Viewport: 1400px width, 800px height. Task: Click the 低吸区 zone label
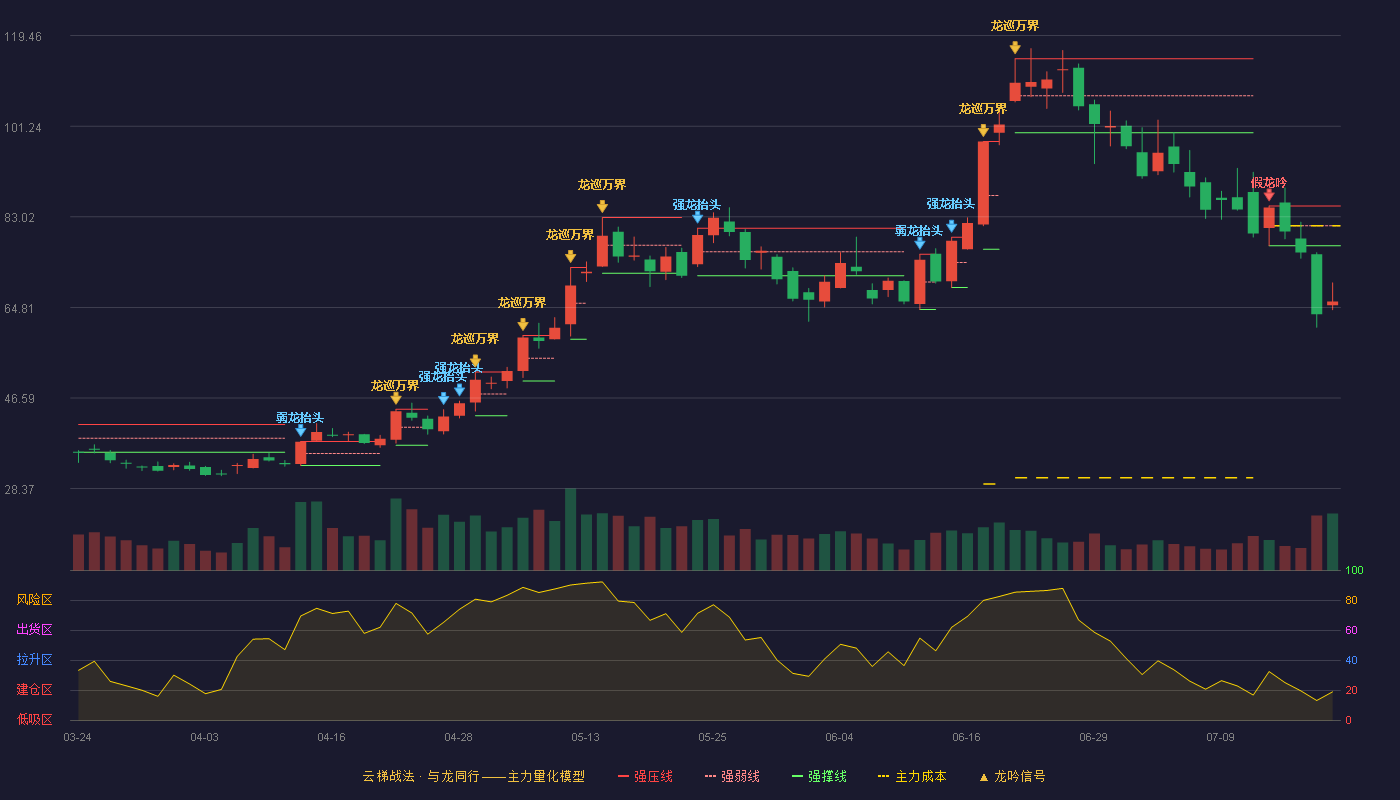click(34, 720)
